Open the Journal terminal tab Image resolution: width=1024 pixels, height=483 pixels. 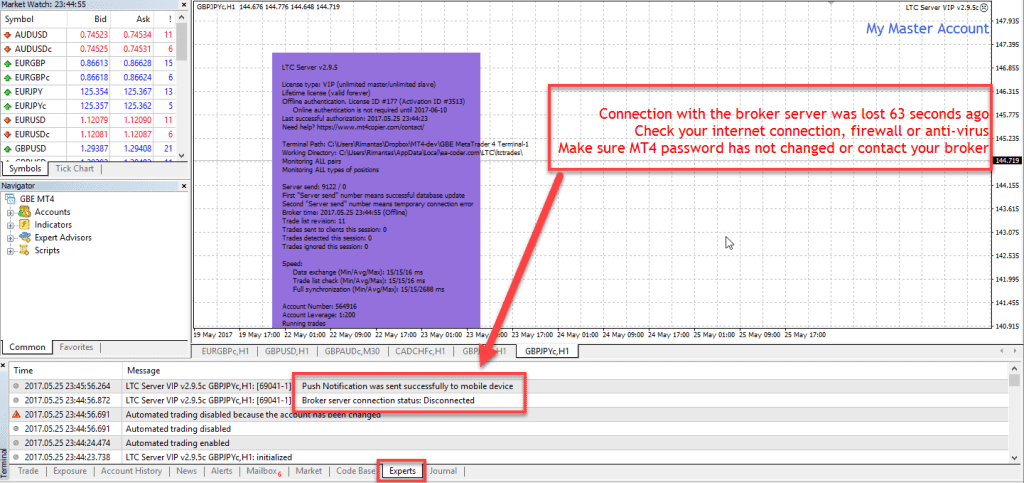coord(443,471)
